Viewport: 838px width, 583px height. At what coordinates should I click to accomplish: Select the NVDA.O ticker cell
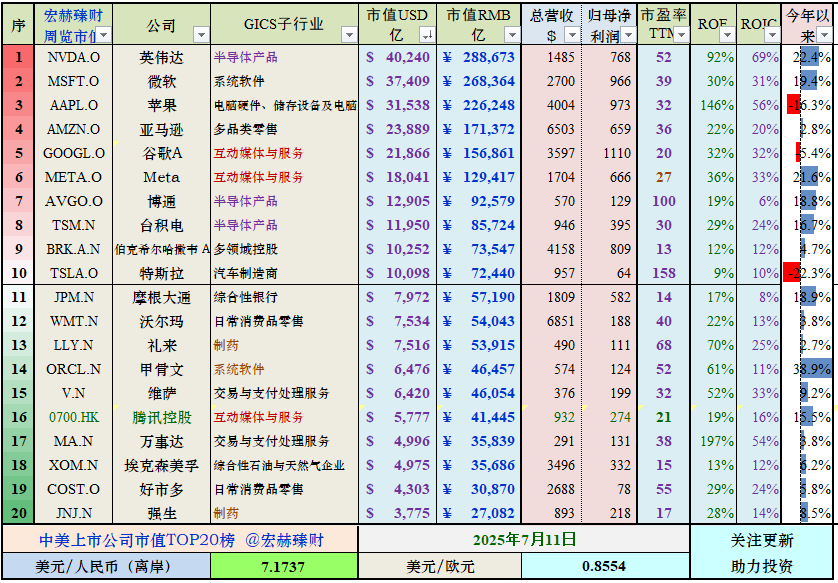73,57
